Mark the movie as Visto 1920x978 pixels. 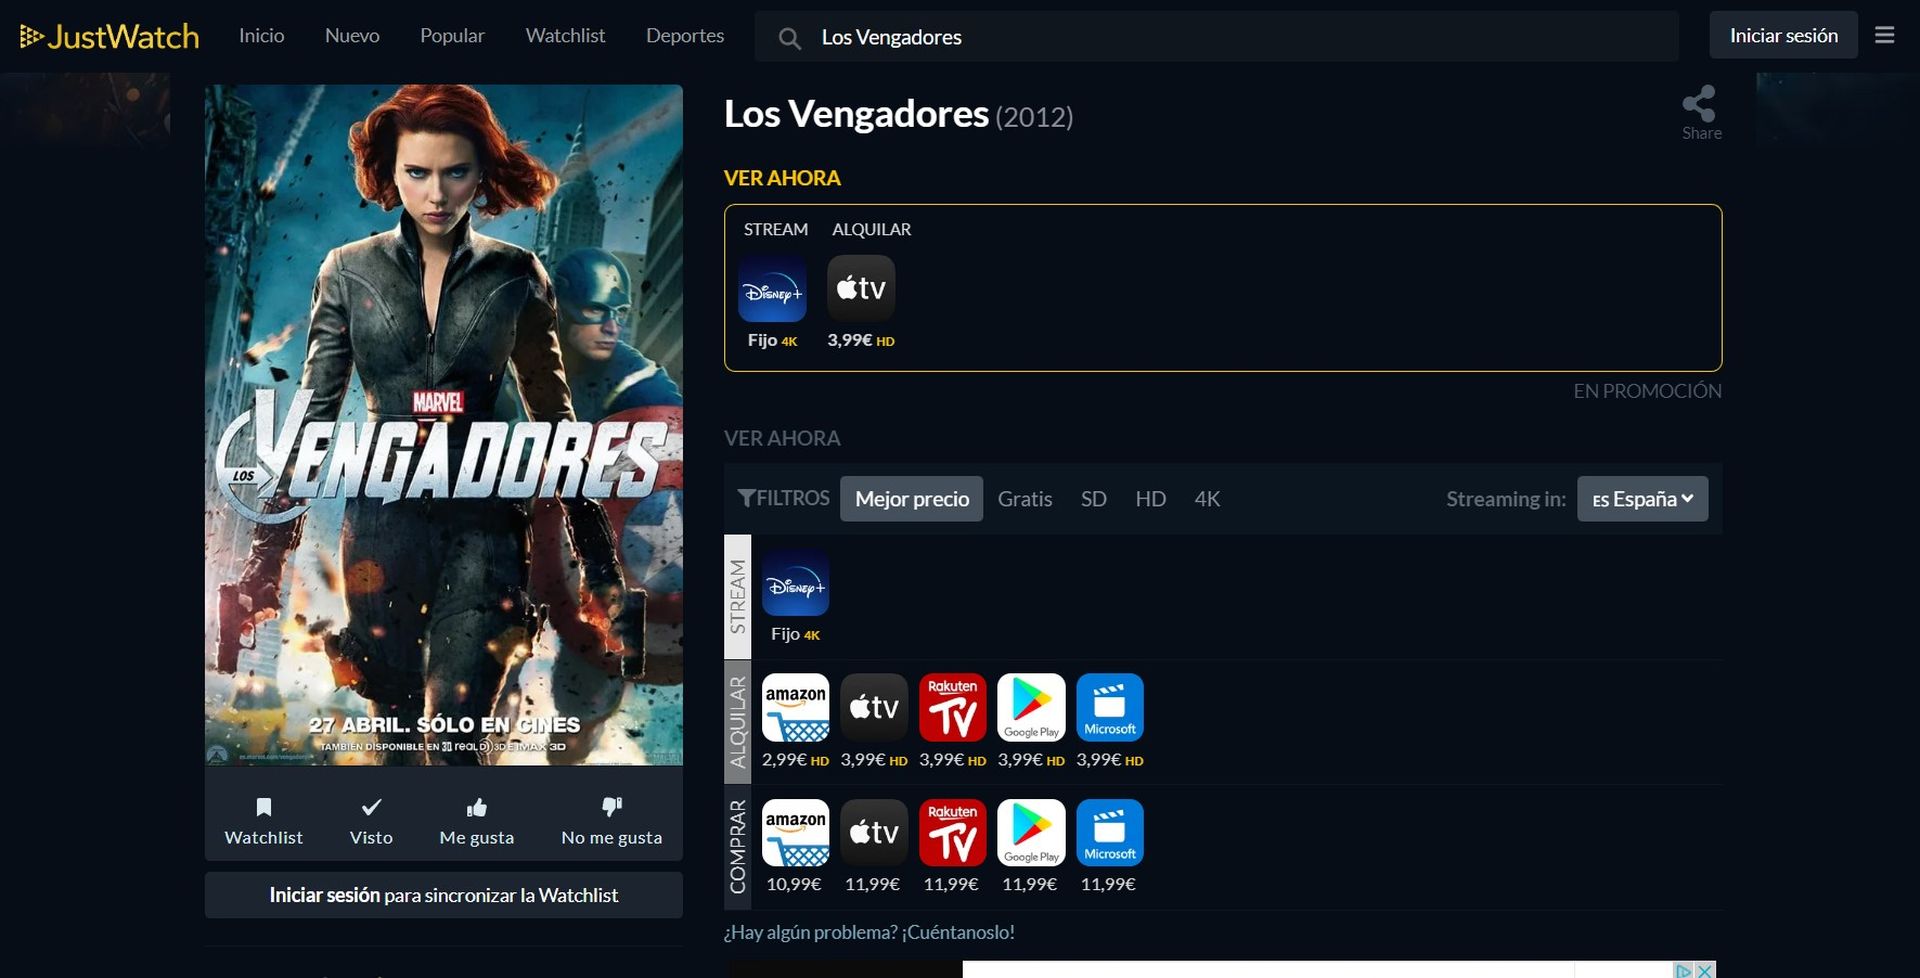(x=371, y=820)
